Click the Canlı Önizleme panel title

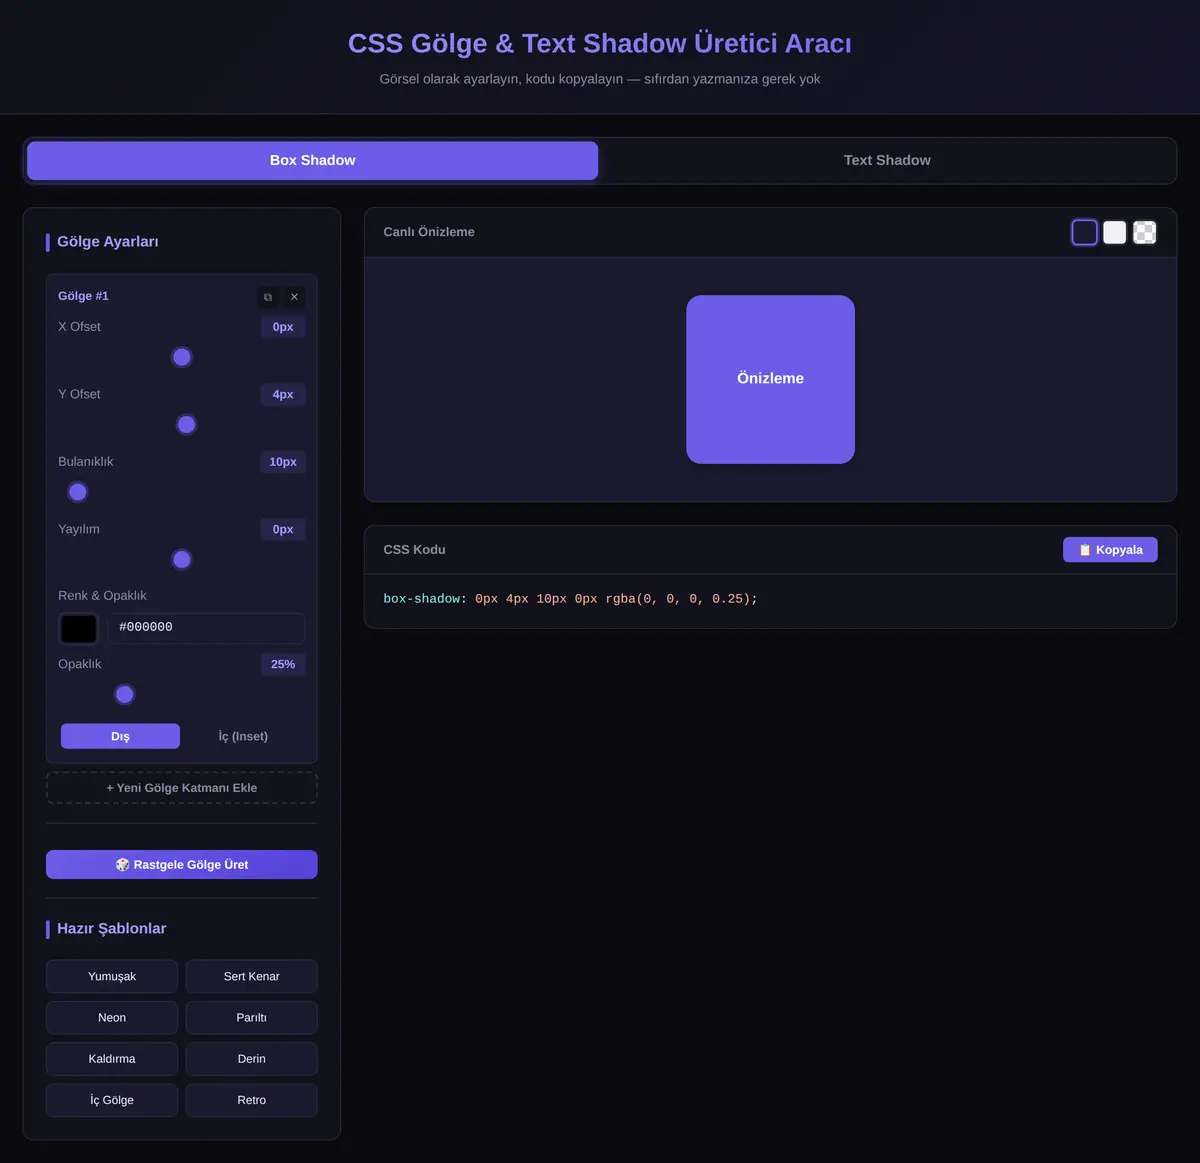coord(429,232)
